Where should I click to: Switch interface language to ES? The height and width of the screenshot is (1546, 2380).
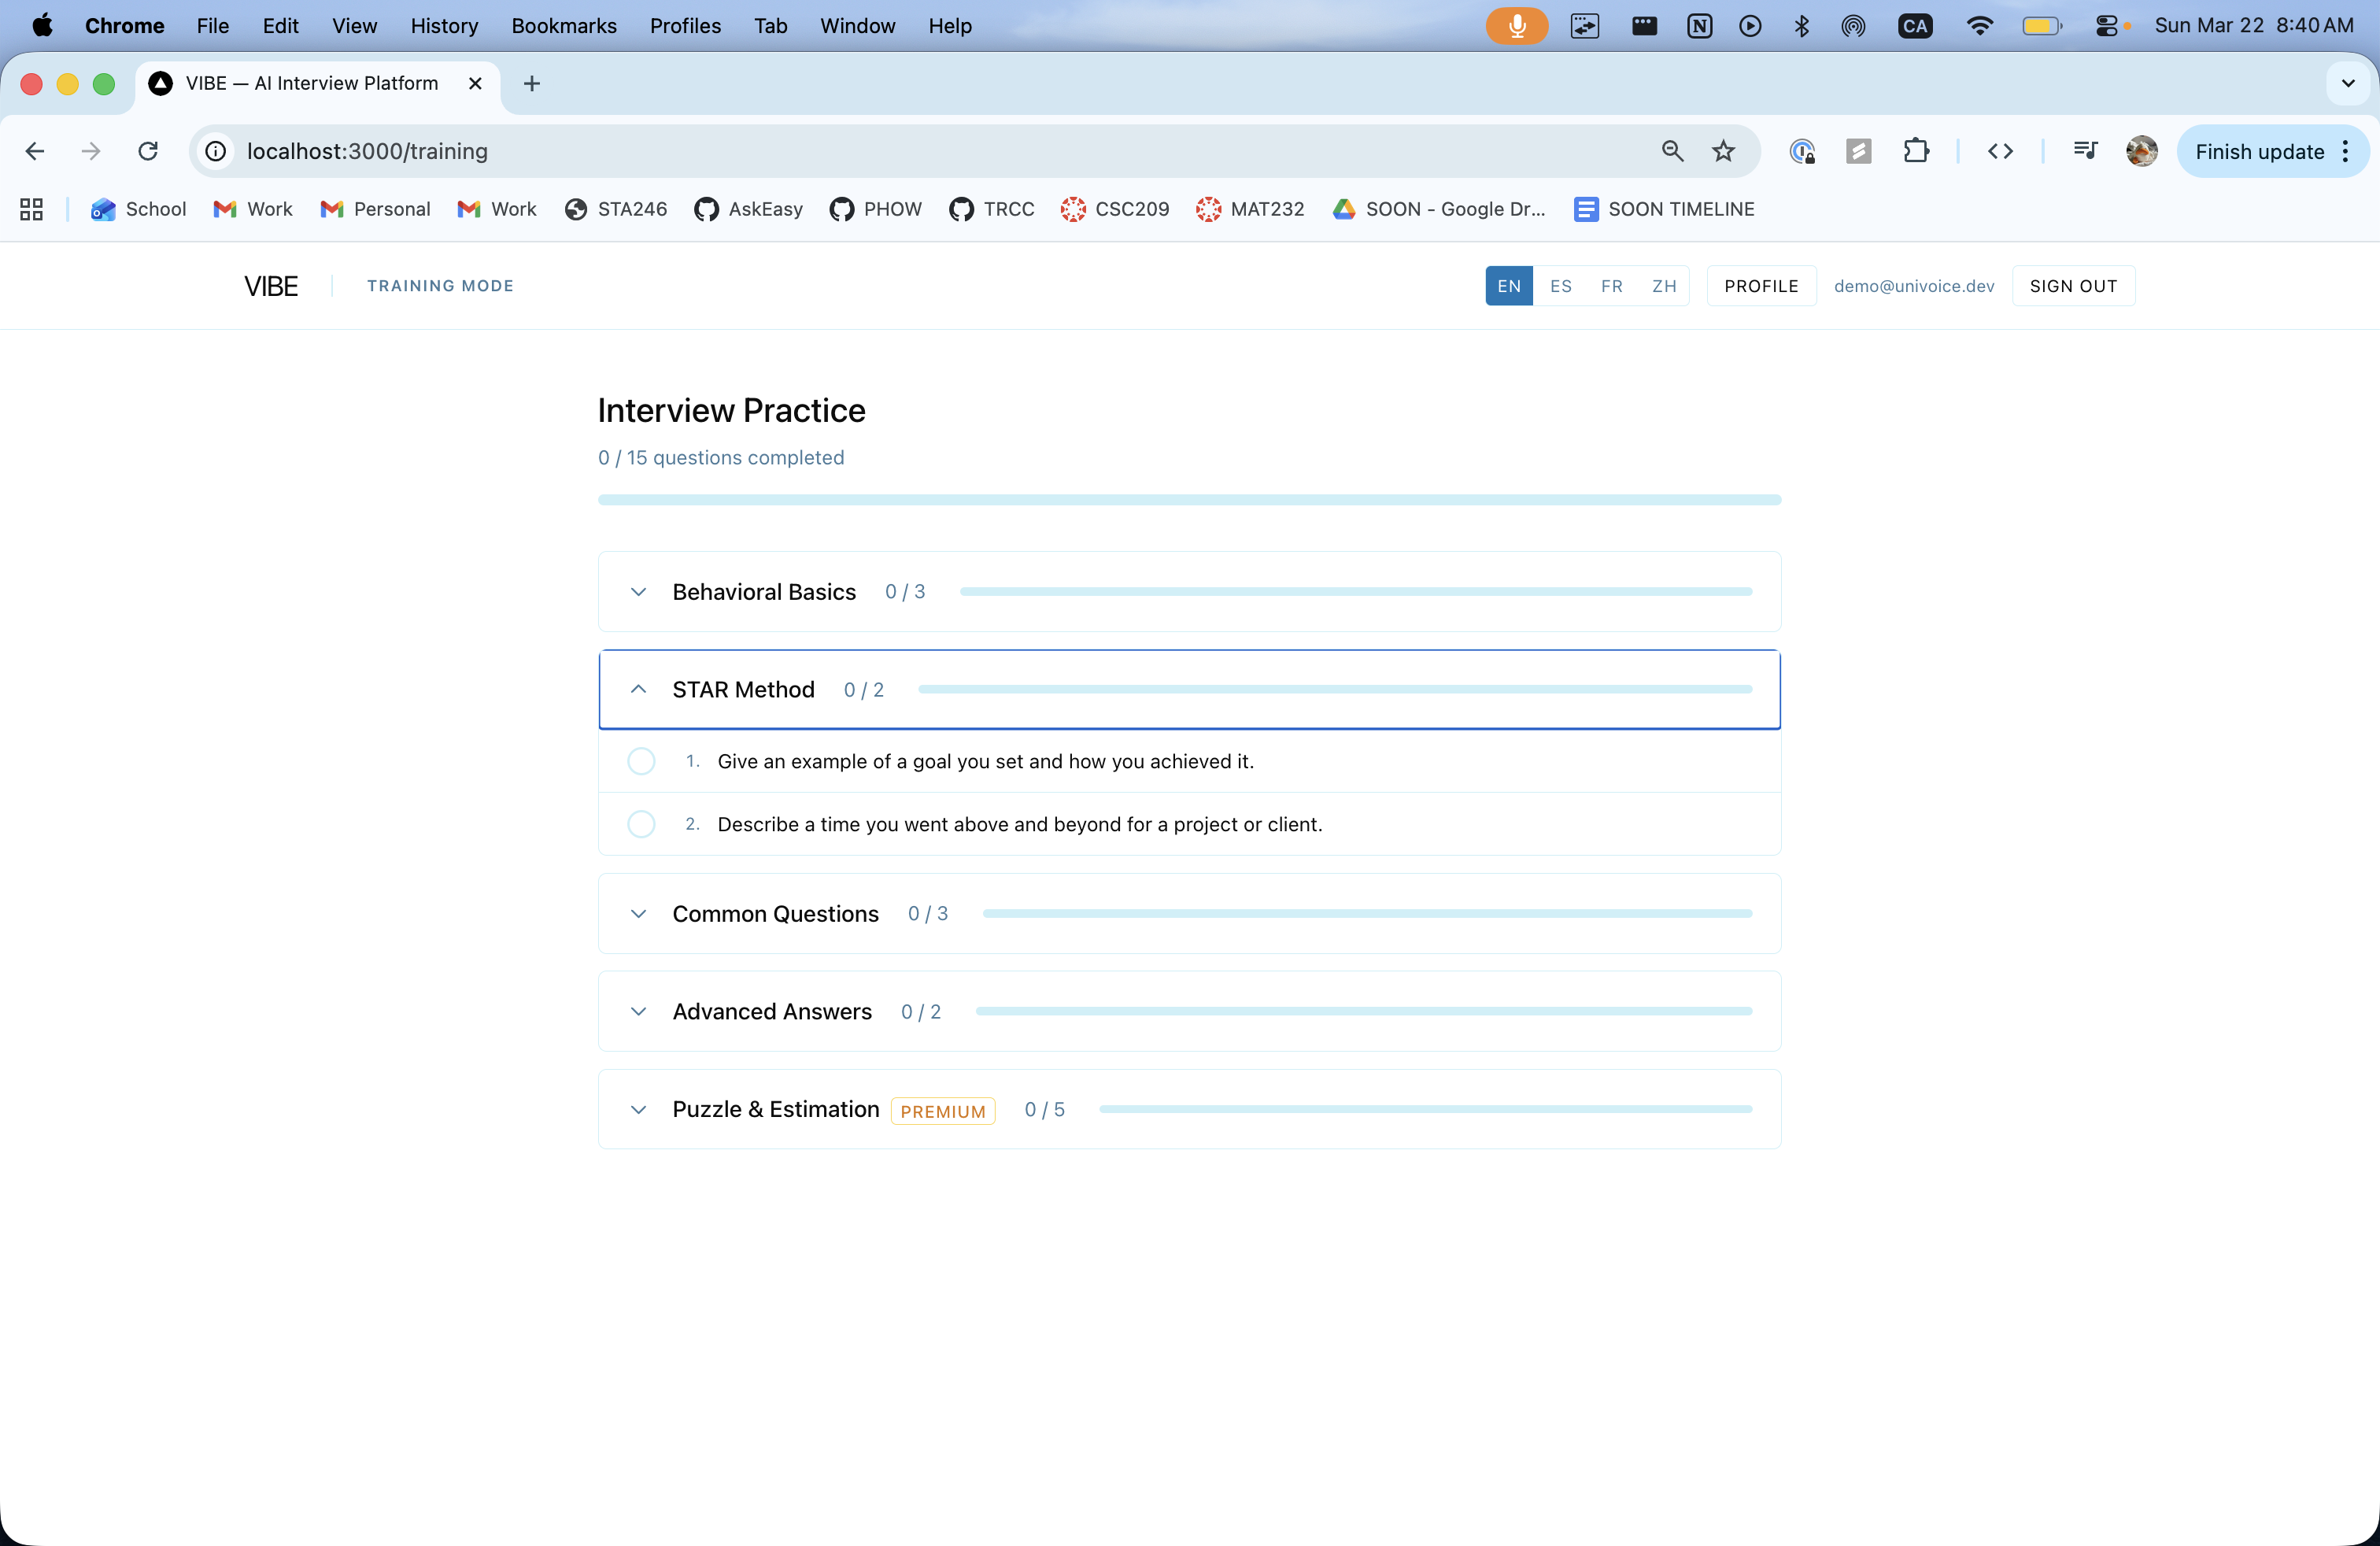(x=1560, y=286)
